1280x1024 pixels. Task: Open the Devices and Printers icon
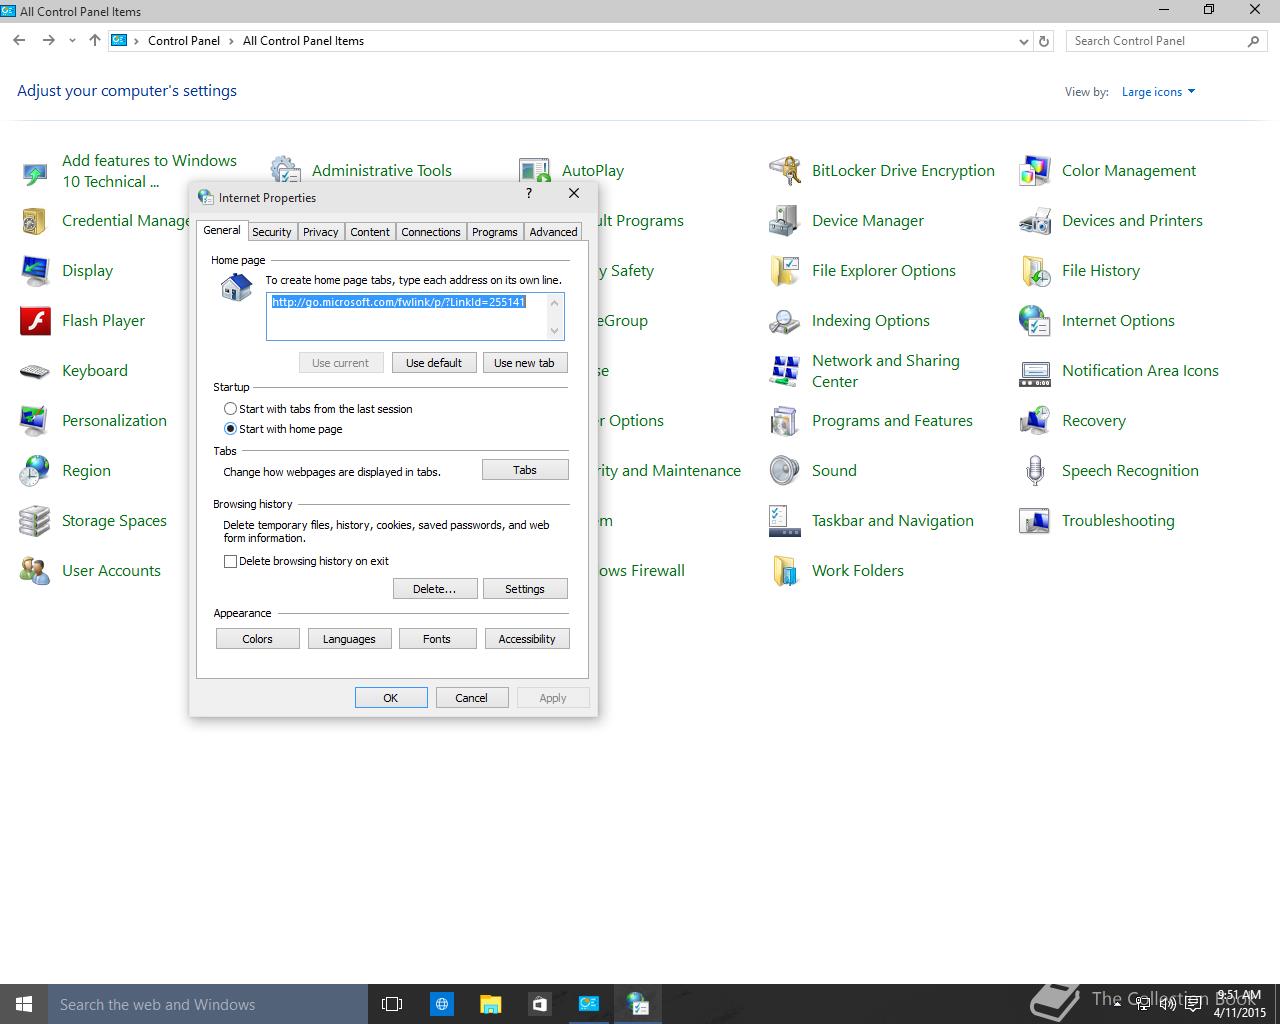(x=1035, y=221)
